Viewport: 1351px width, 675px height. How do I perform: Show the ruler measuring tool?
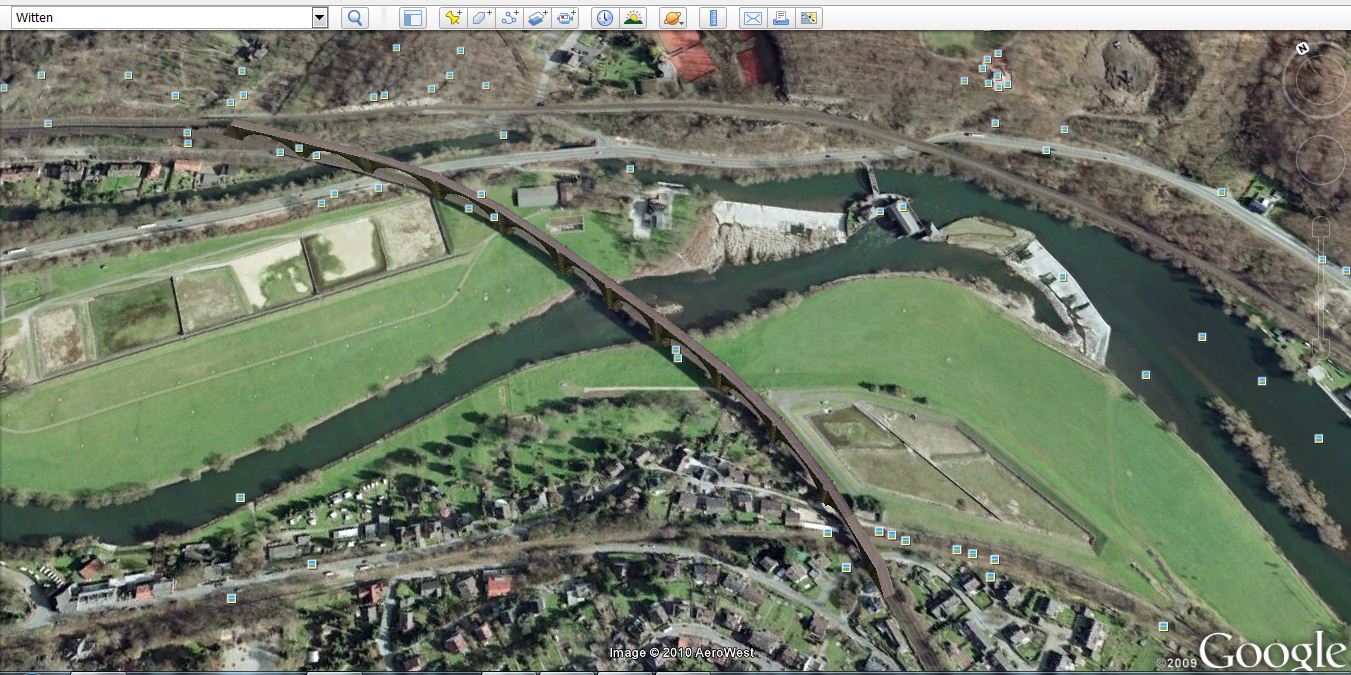712,18
